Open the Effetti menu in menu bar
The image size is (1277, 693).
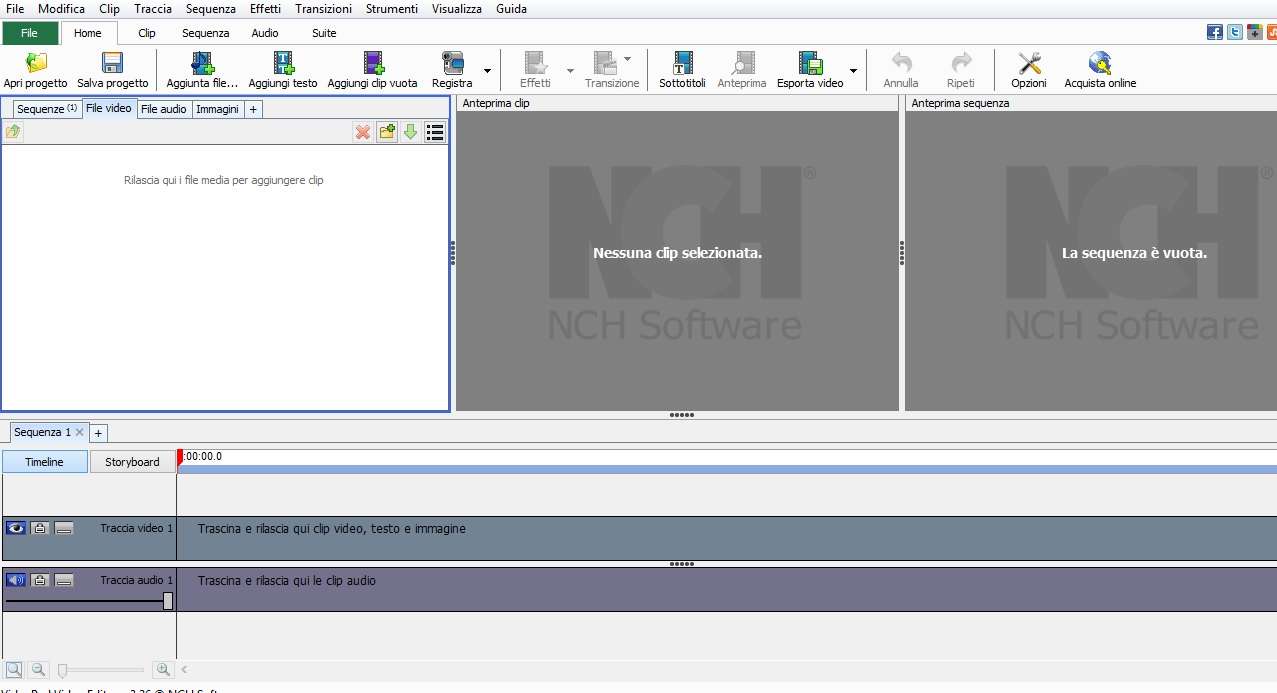click(x=265, y=9)
